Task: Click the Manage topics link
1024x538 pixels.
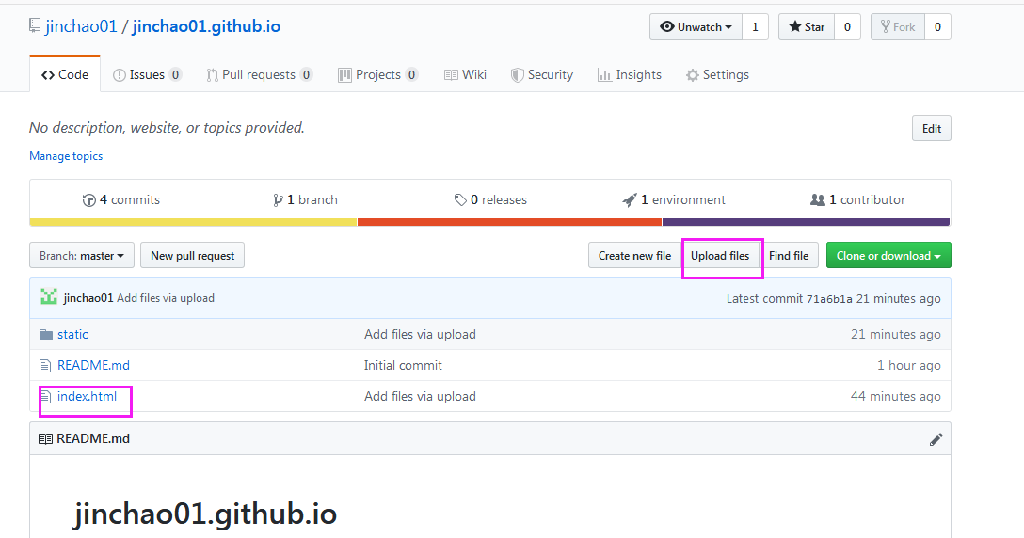Action: point(66,156)
